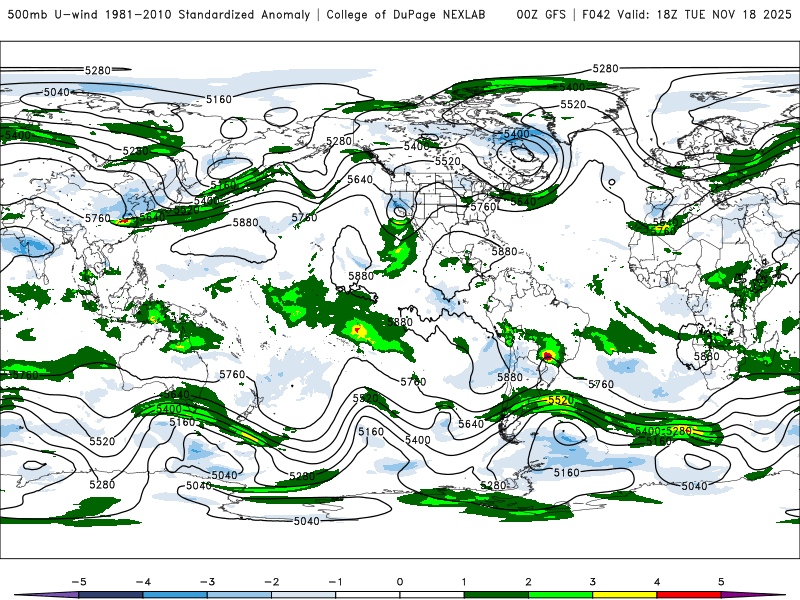Click the colorbar label "3"

(x=592, y=582)
